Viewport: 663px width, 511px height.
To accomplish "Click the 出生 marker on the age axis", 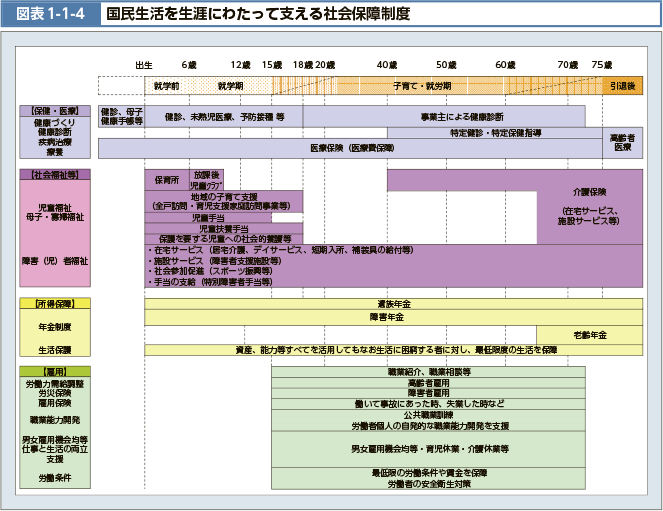I will pyautogui.click(x=143, y=64).
